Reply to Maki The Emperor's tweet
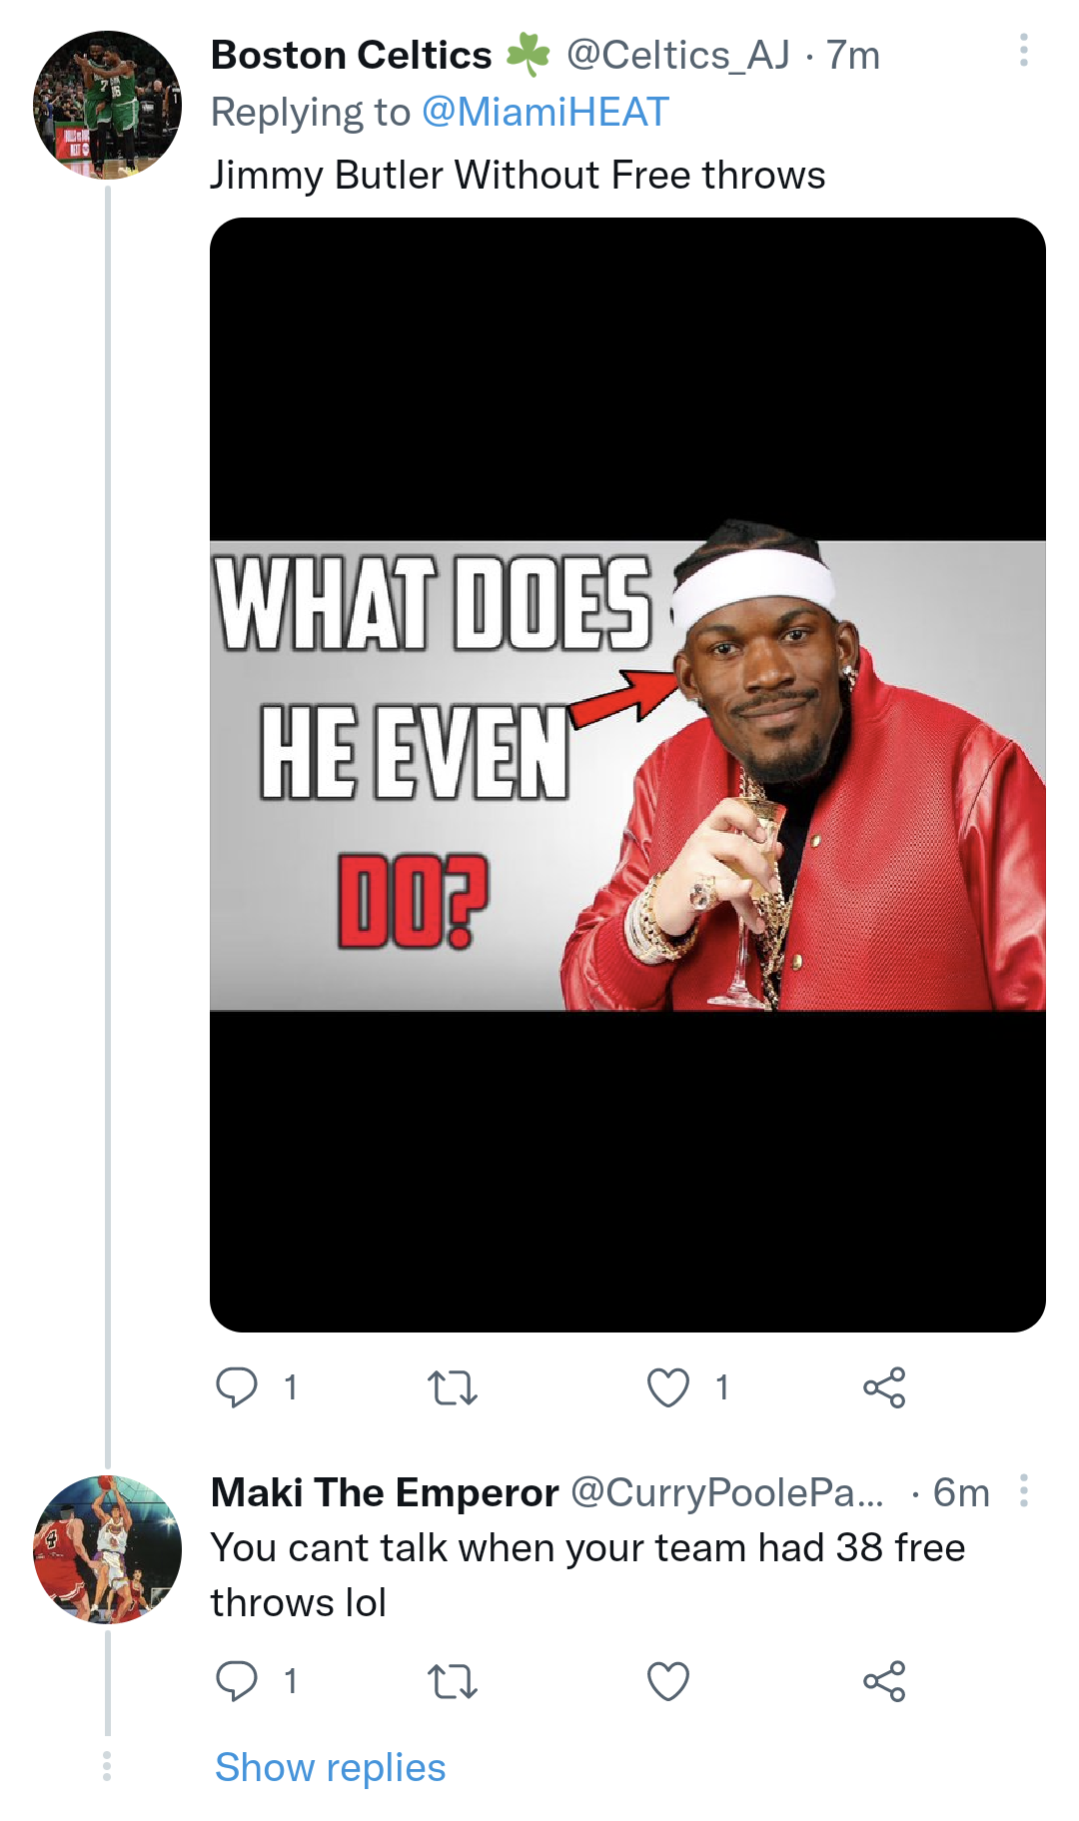The height and width of the screenshot is (1821, 1079). pos(237,1681)
